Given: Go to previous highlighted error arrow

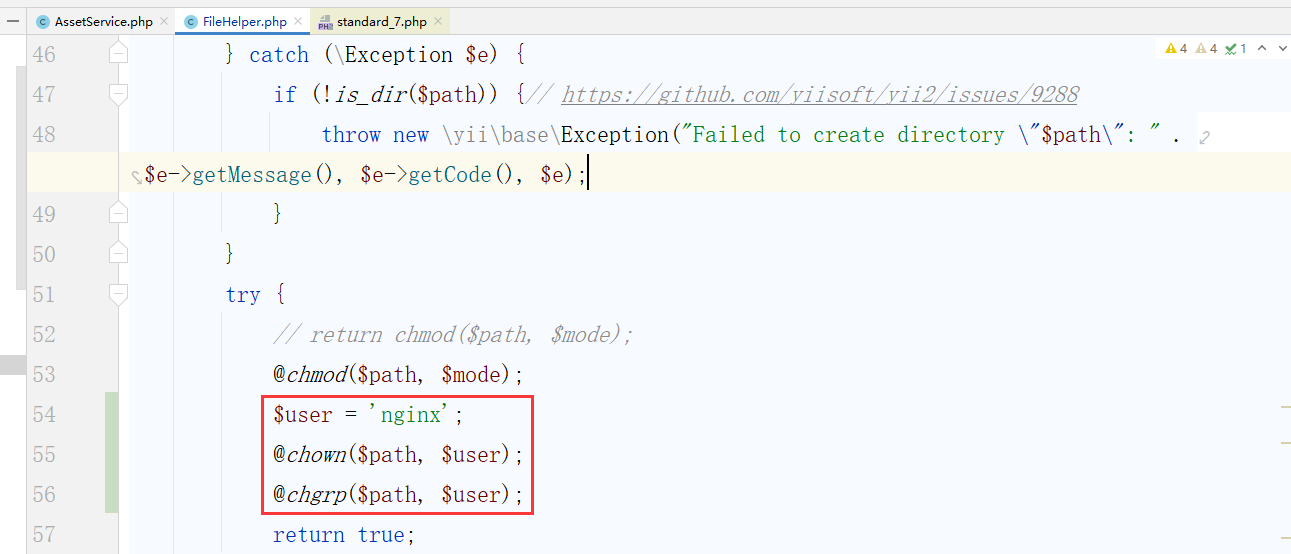Looking at the screenshot, I should (1261, 48).
